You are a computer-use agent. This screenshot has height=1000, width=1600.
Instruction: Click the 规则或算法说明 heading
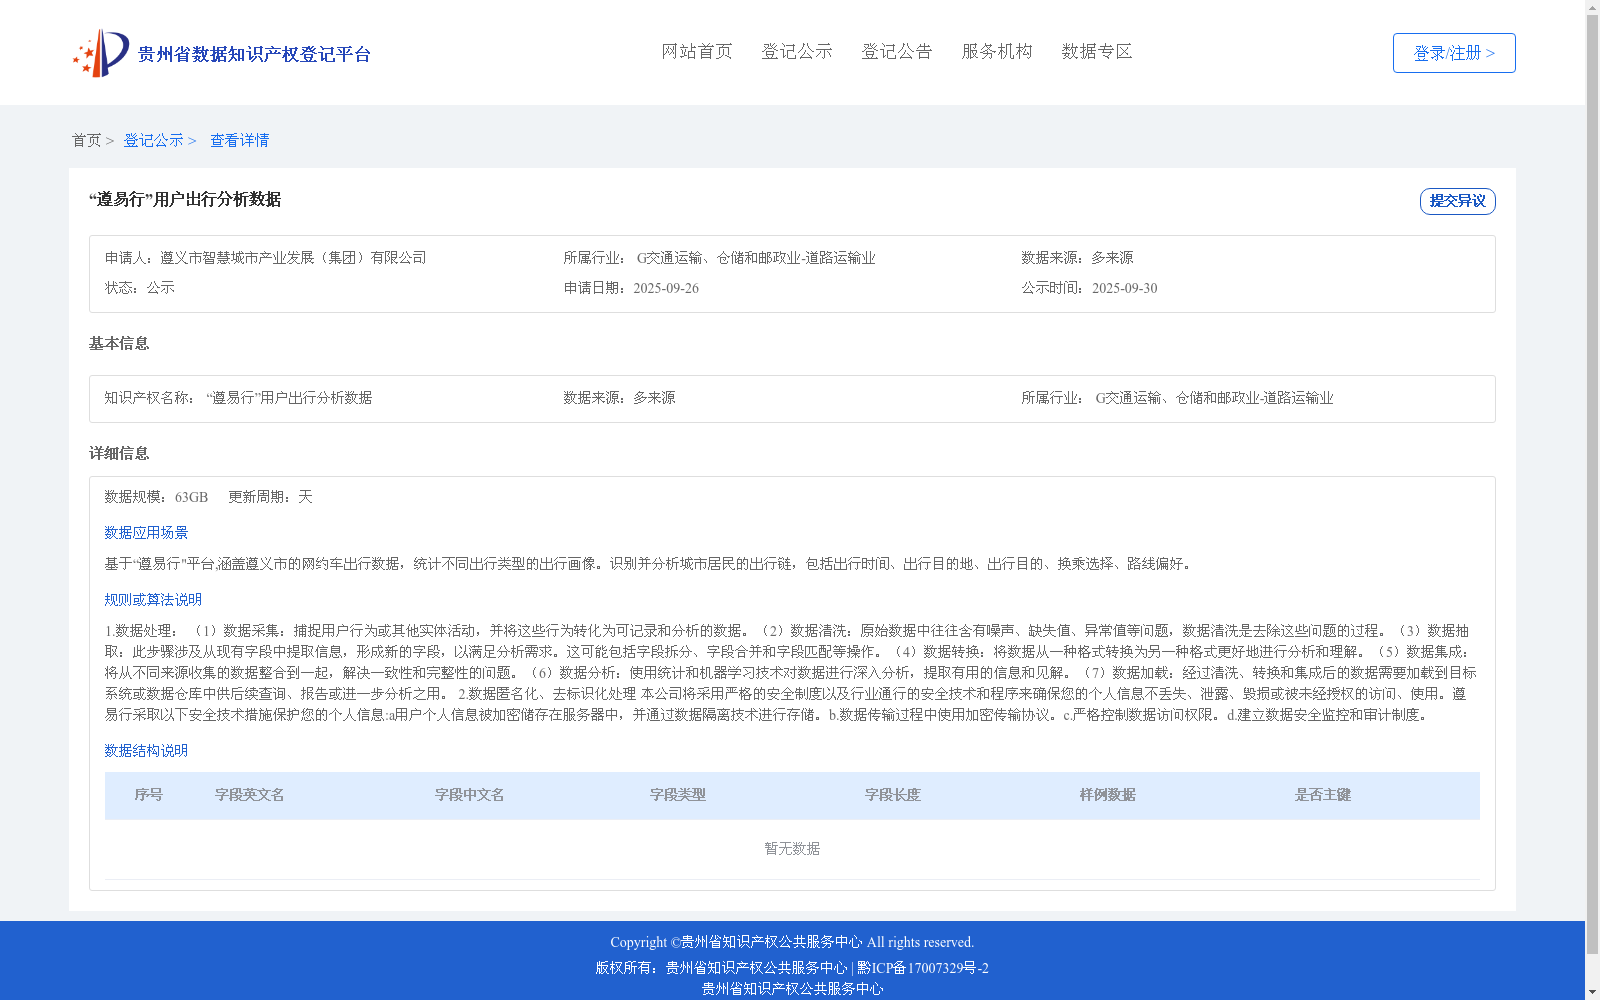(153, 600)
